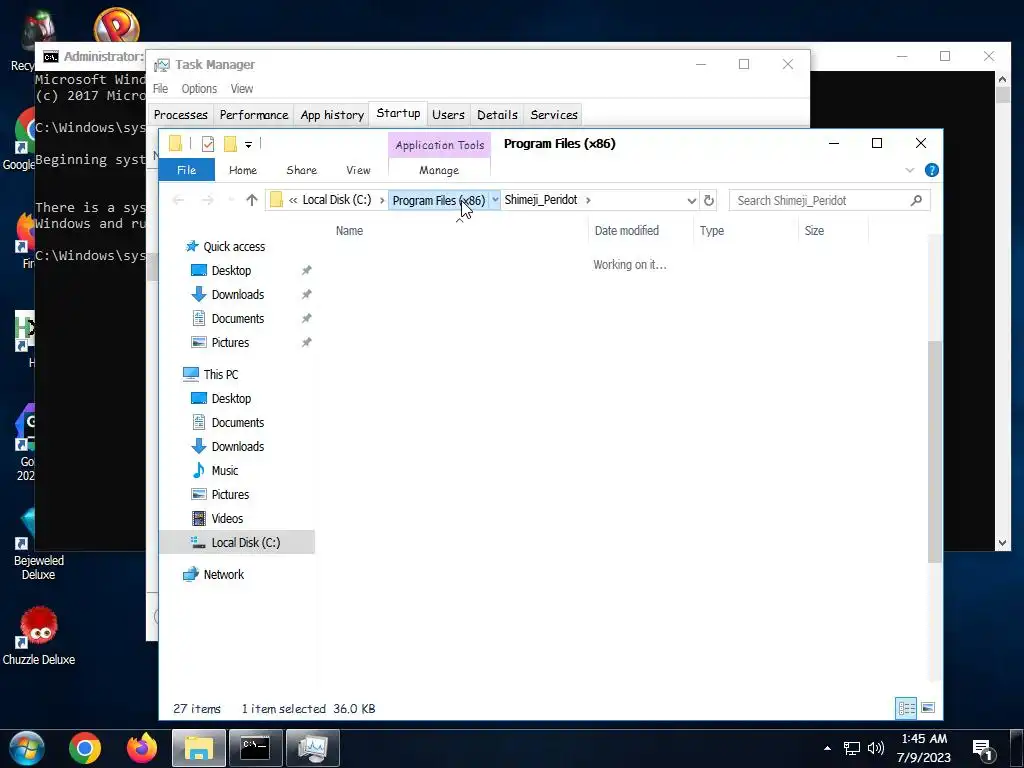Open address bar history dropdown

click(x=692, y=200)
